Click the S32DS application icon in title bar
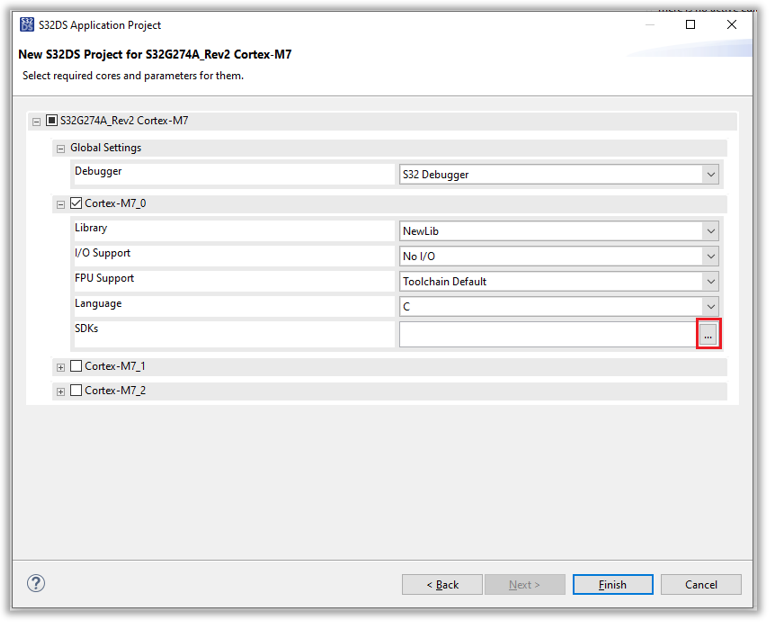The width and height of the screenshot is (769, 622). pyautogui.click(x=27, y=25)
